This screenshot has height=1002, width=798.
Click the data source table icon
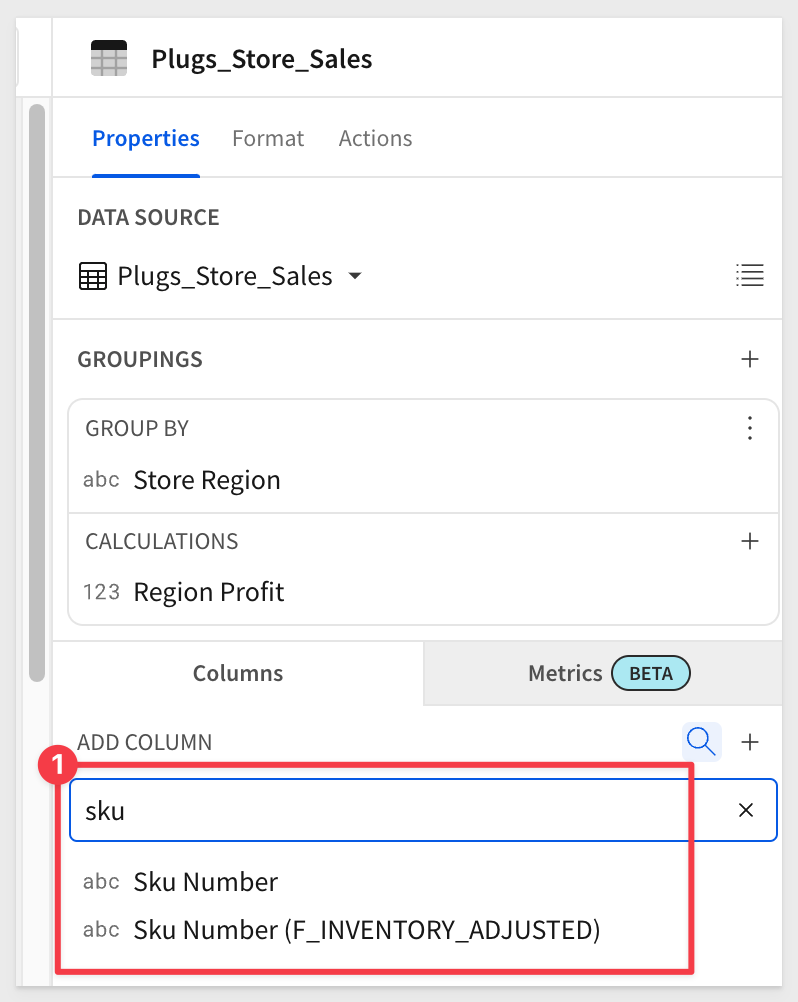93,276
